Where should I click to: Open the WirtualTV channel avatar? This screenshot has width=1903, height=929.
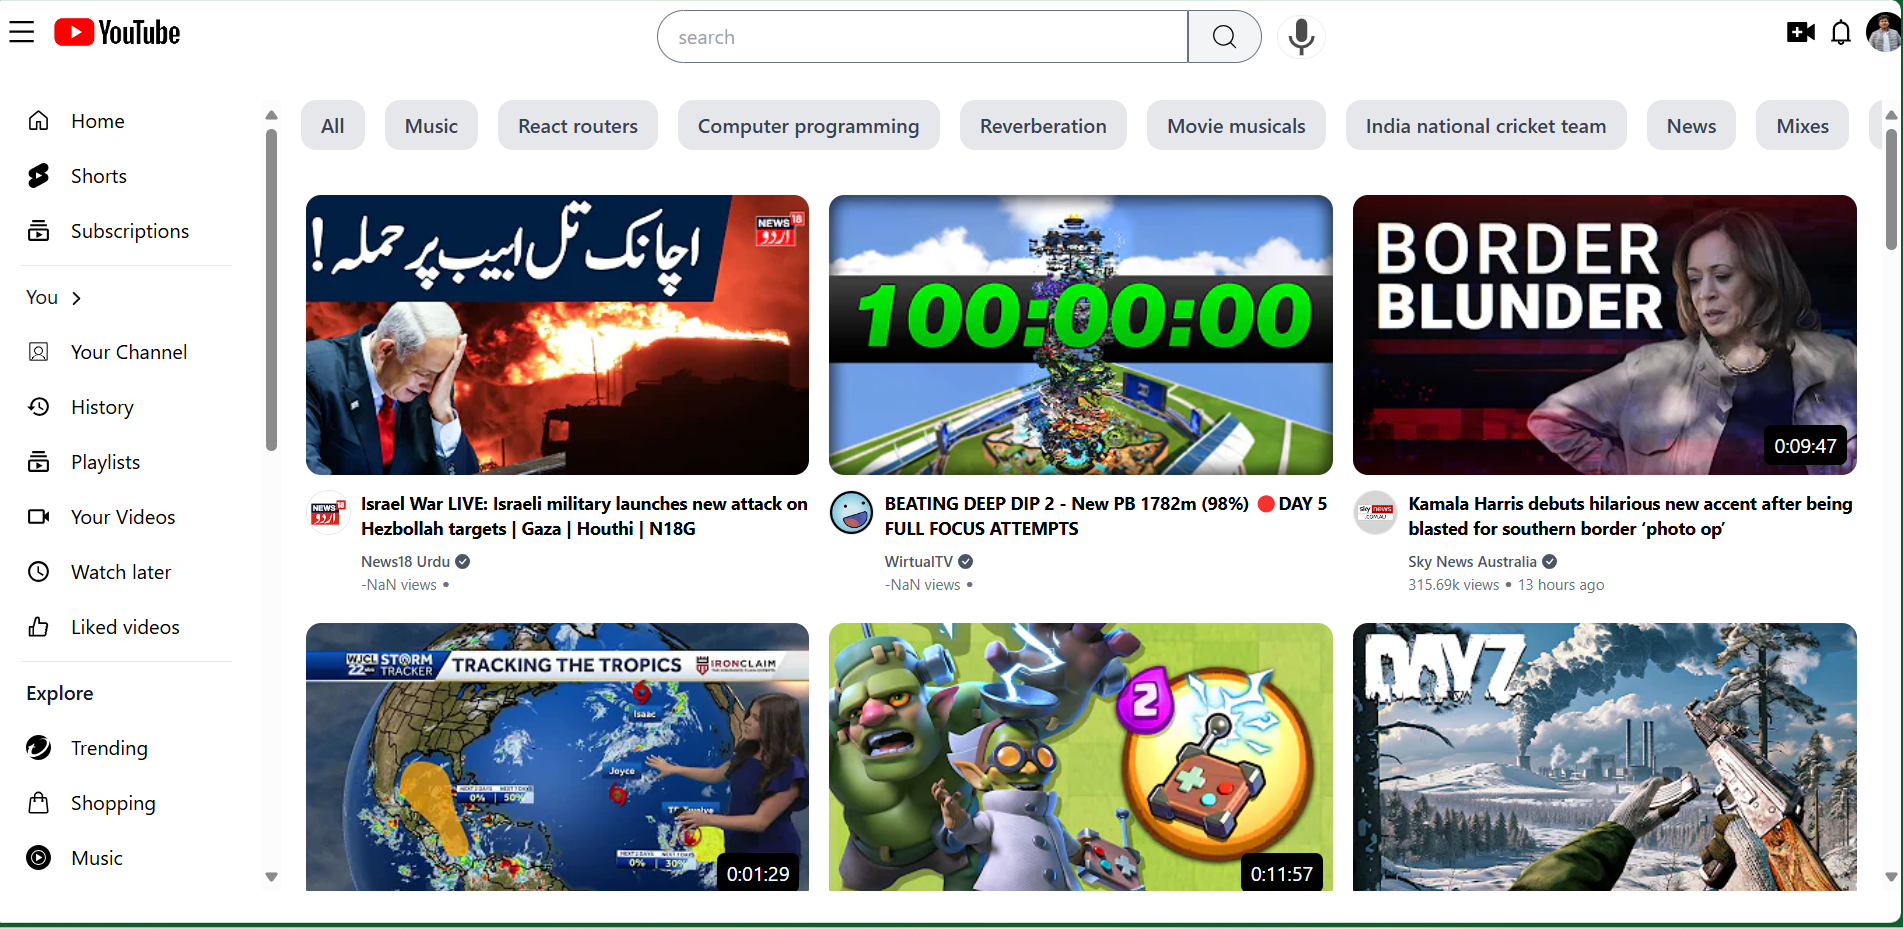pyautogui.click(x=851, y=513)
